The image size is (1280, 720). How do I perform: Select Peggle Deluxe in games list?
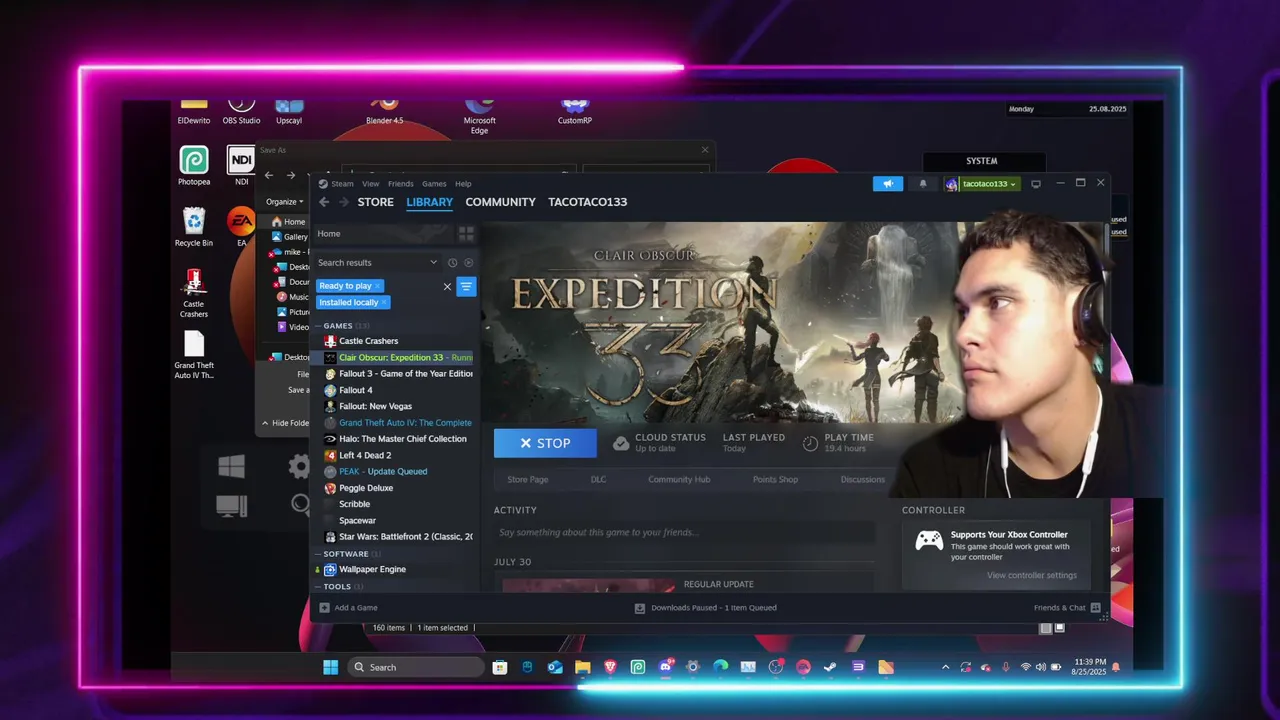point(366,488)
